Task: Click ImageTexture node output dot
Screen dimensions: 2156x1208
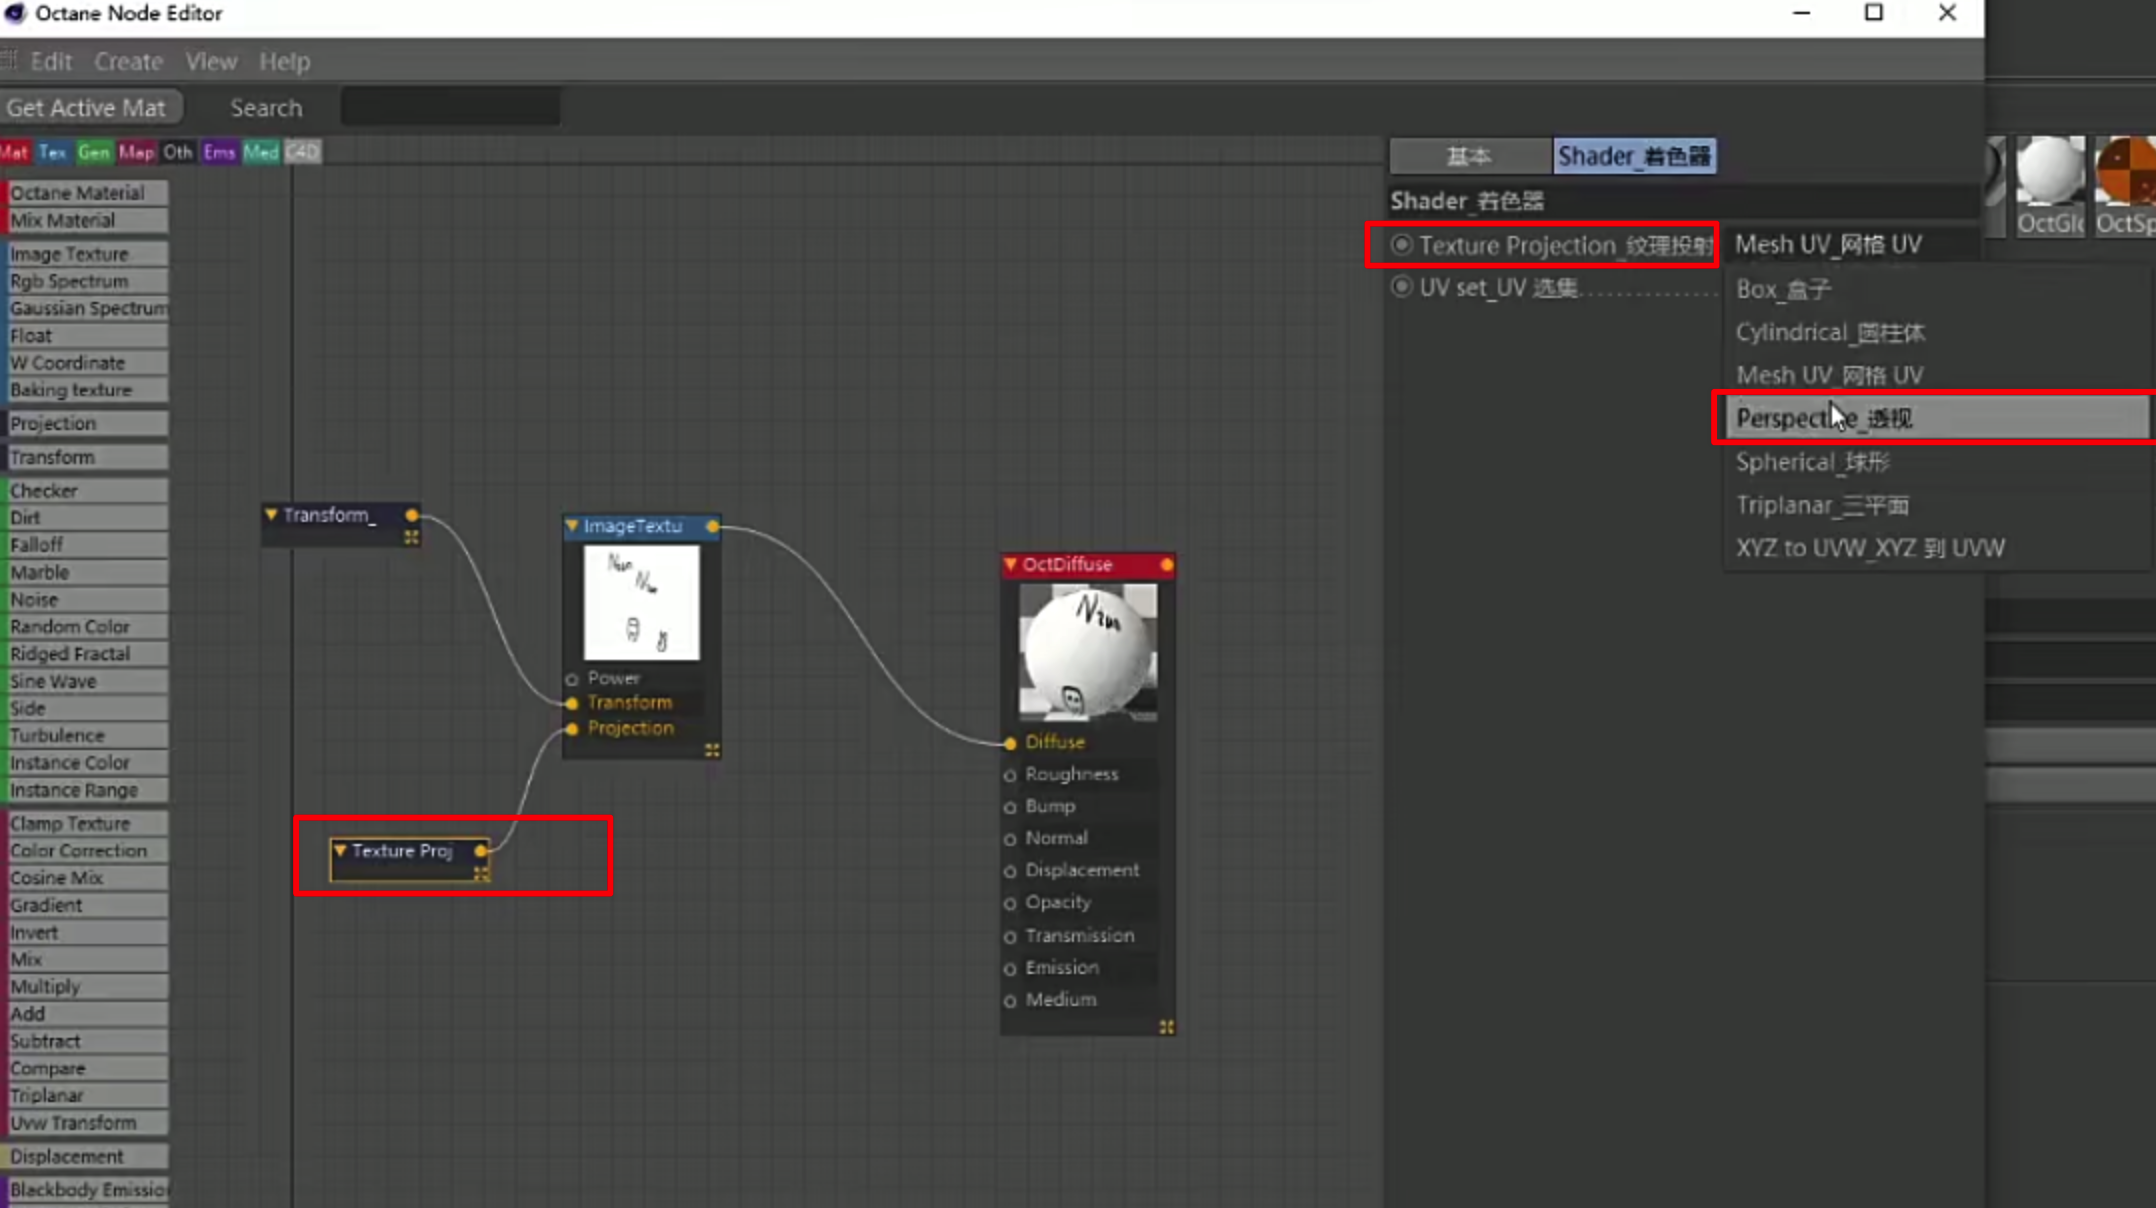Action: (712, 526)
